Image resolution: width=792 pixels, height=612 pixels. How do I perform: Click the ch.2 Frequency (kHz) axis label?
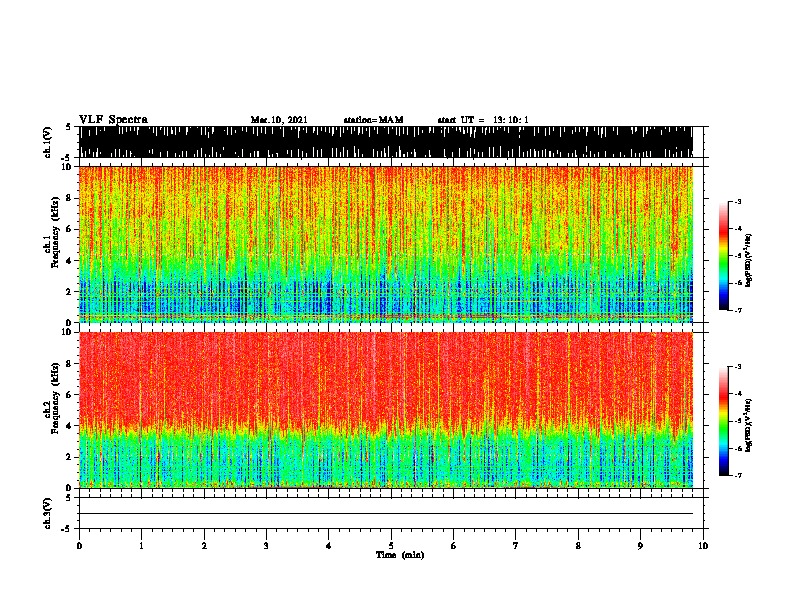[x=52, y=398]
